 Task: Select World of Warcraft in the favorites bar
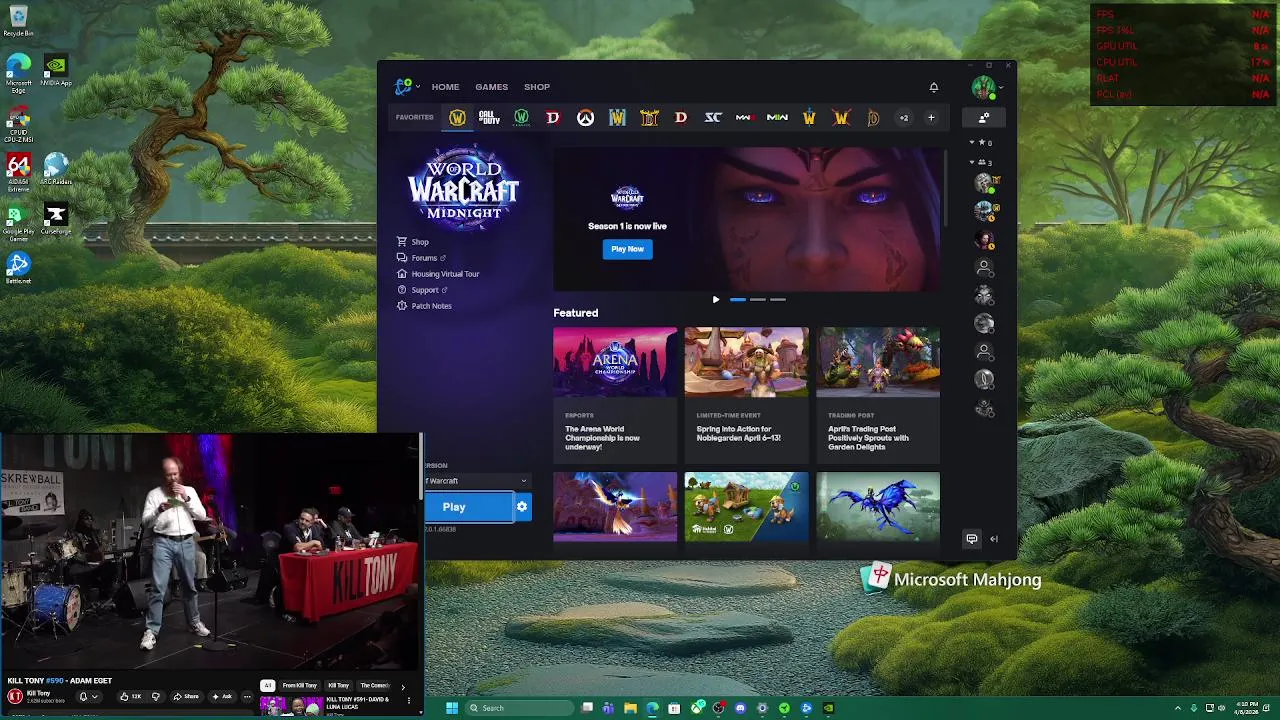tap(457, 118)
